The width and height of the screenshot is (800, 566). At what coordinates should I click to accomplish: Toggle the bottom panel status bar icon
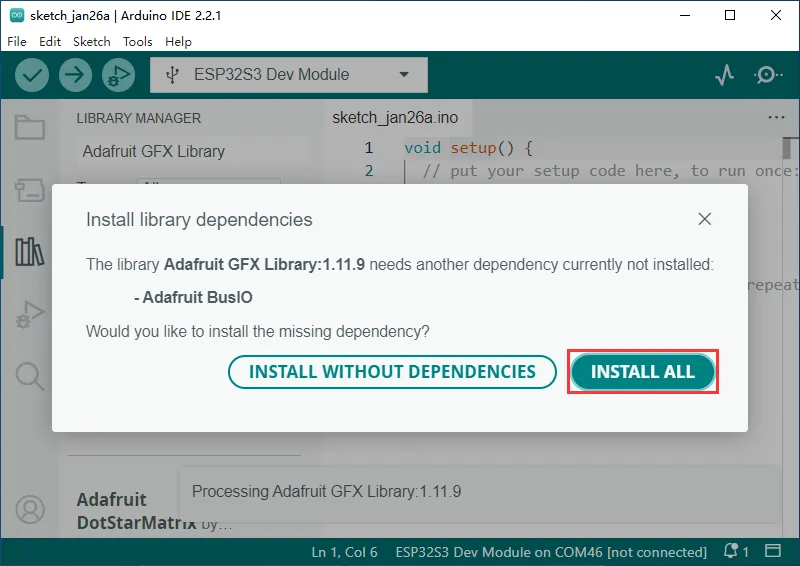tap(773, 552)
